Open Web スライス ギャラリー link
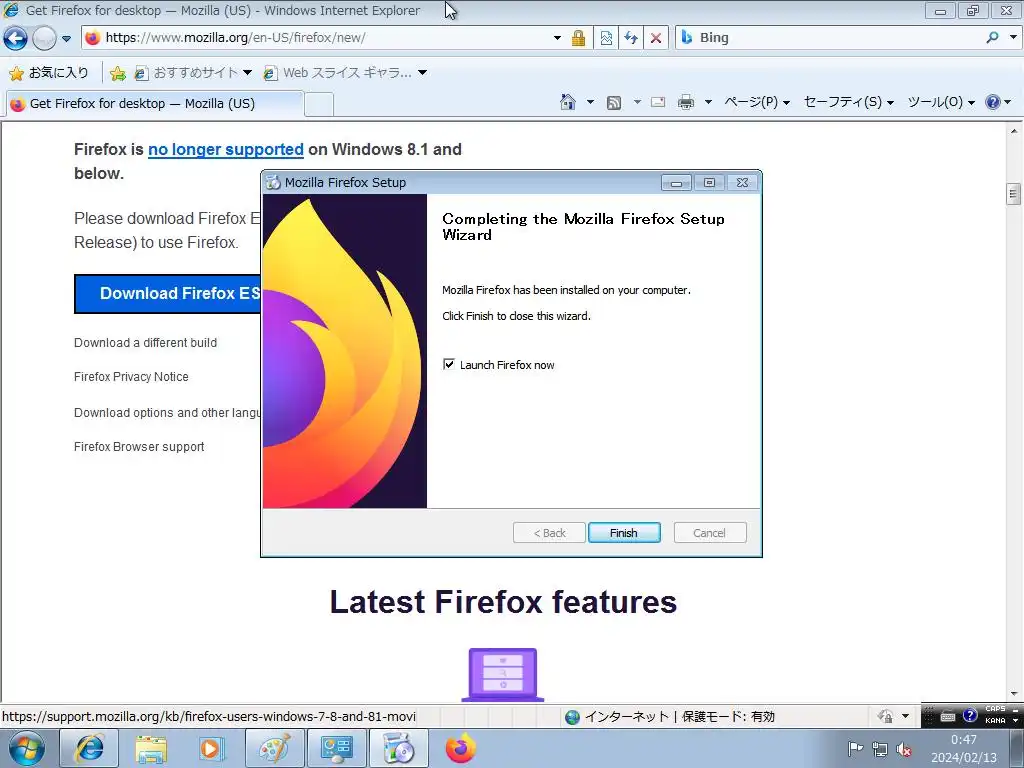The height and width of the screenshot is (768, 1024). click(338, 72)
